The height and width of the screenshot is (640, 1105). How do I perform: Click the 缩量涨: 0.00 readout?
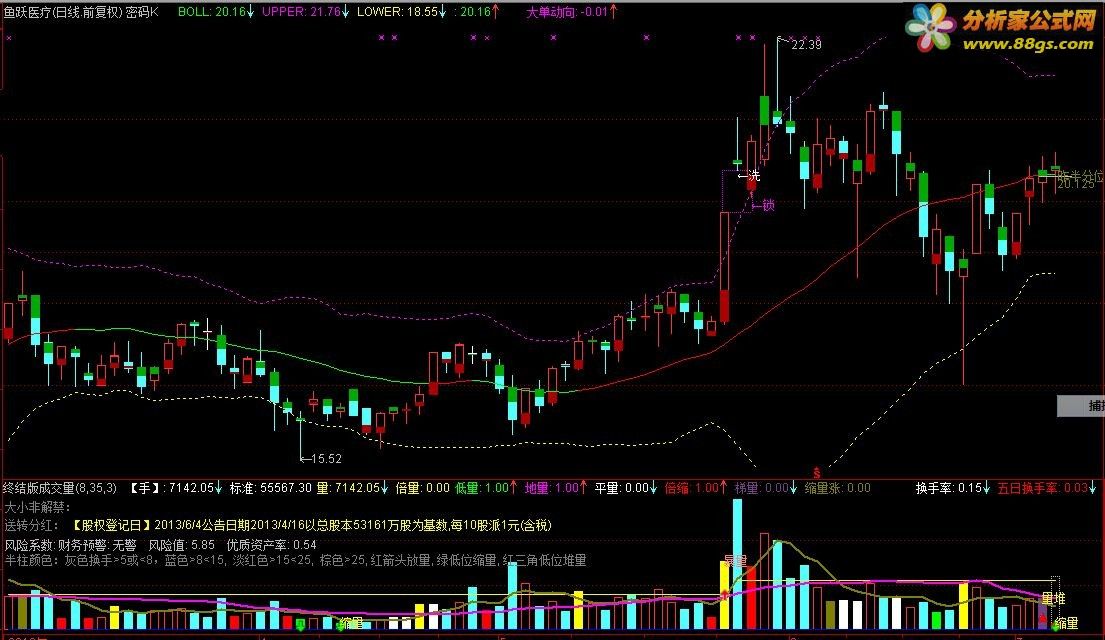[x=837, y=488]
